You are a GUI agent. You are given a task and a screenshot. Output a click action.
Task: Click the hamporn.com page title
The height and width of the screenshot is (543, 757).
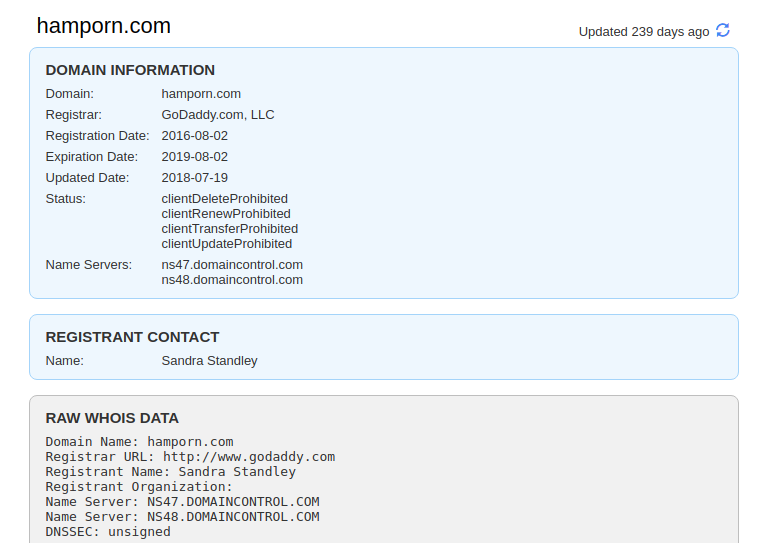(x=104, y=26)
